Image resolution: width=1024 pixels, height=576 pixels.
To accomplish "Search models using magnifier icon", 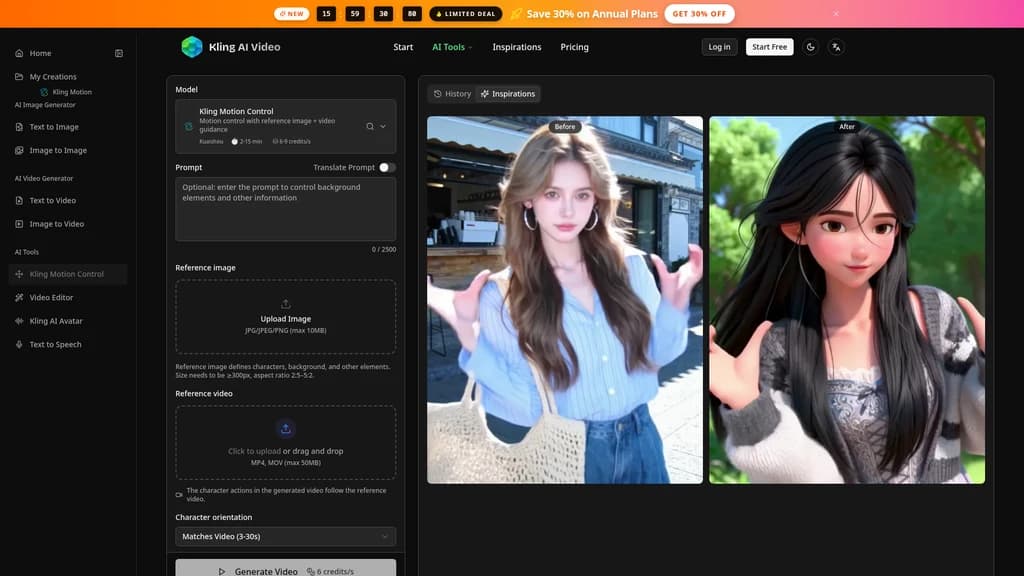I will point(370,127).
